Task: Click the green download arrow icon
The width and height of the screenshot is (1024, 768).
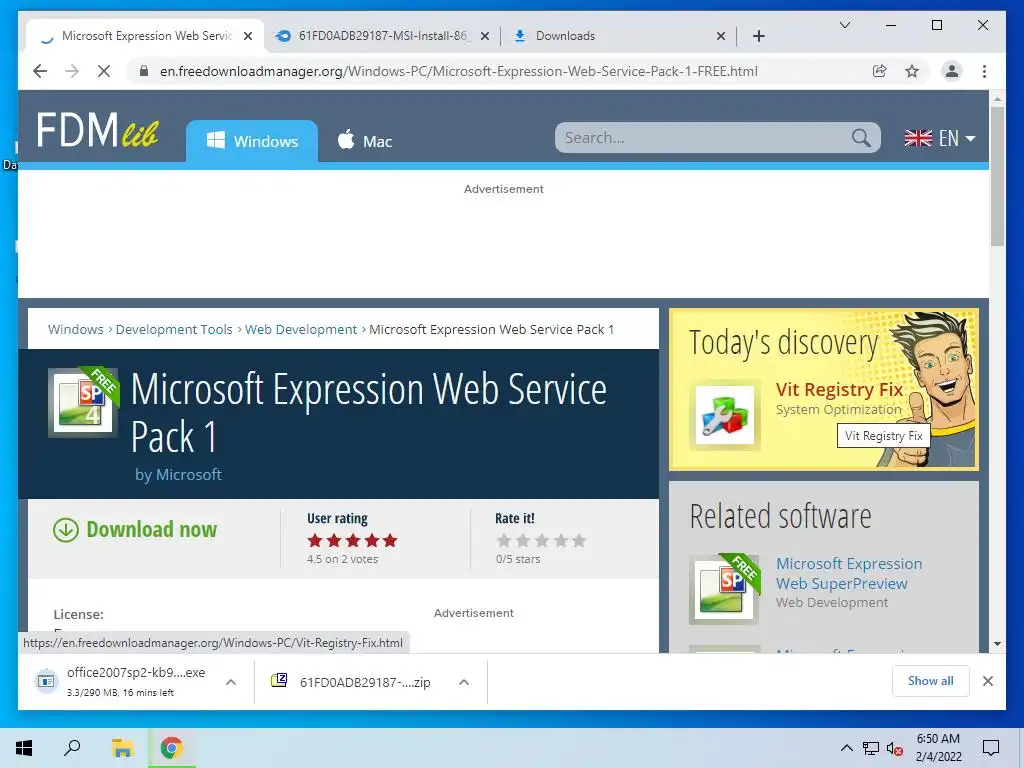Action: [x=66, y=530]
